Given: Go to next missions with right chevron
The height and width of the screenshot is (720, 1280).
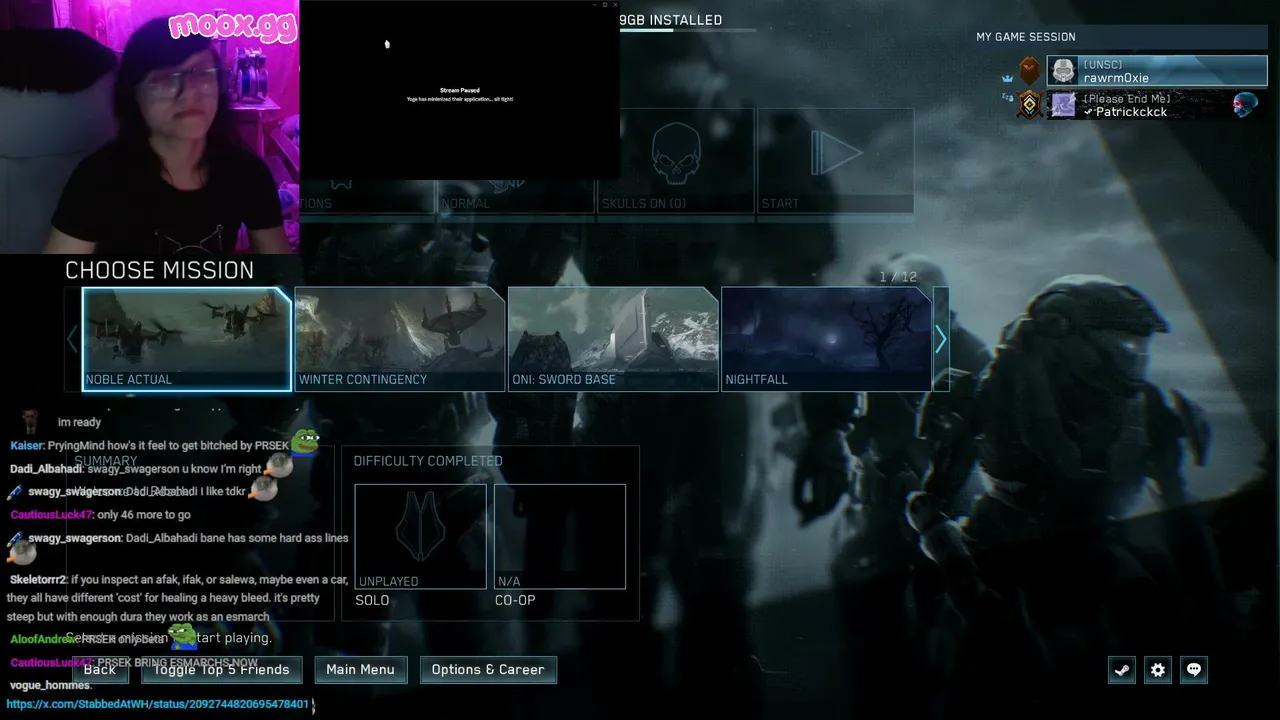Looking at the screenshot, I should [940, 340].
